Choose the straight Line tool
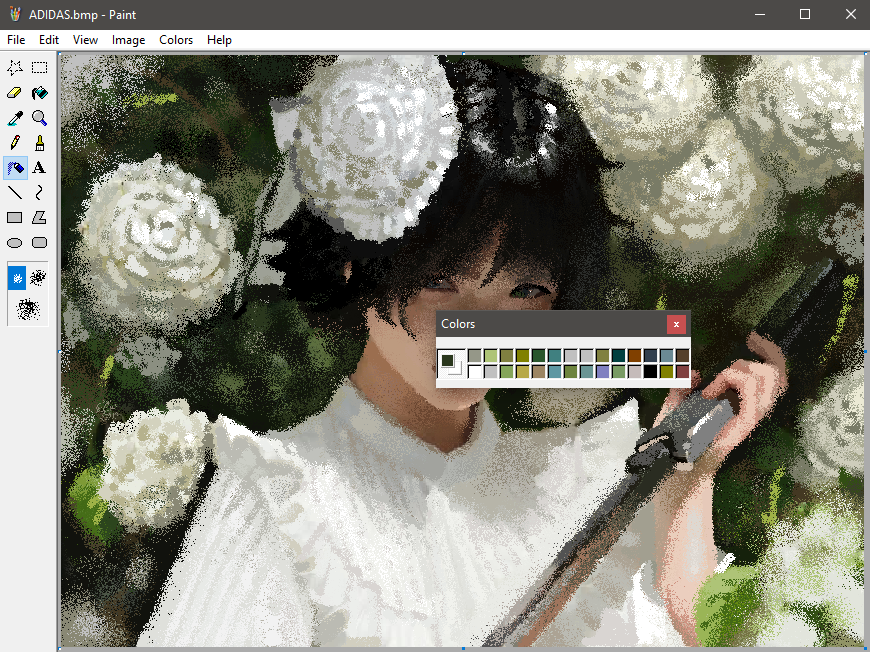 (x=15, y=193)
